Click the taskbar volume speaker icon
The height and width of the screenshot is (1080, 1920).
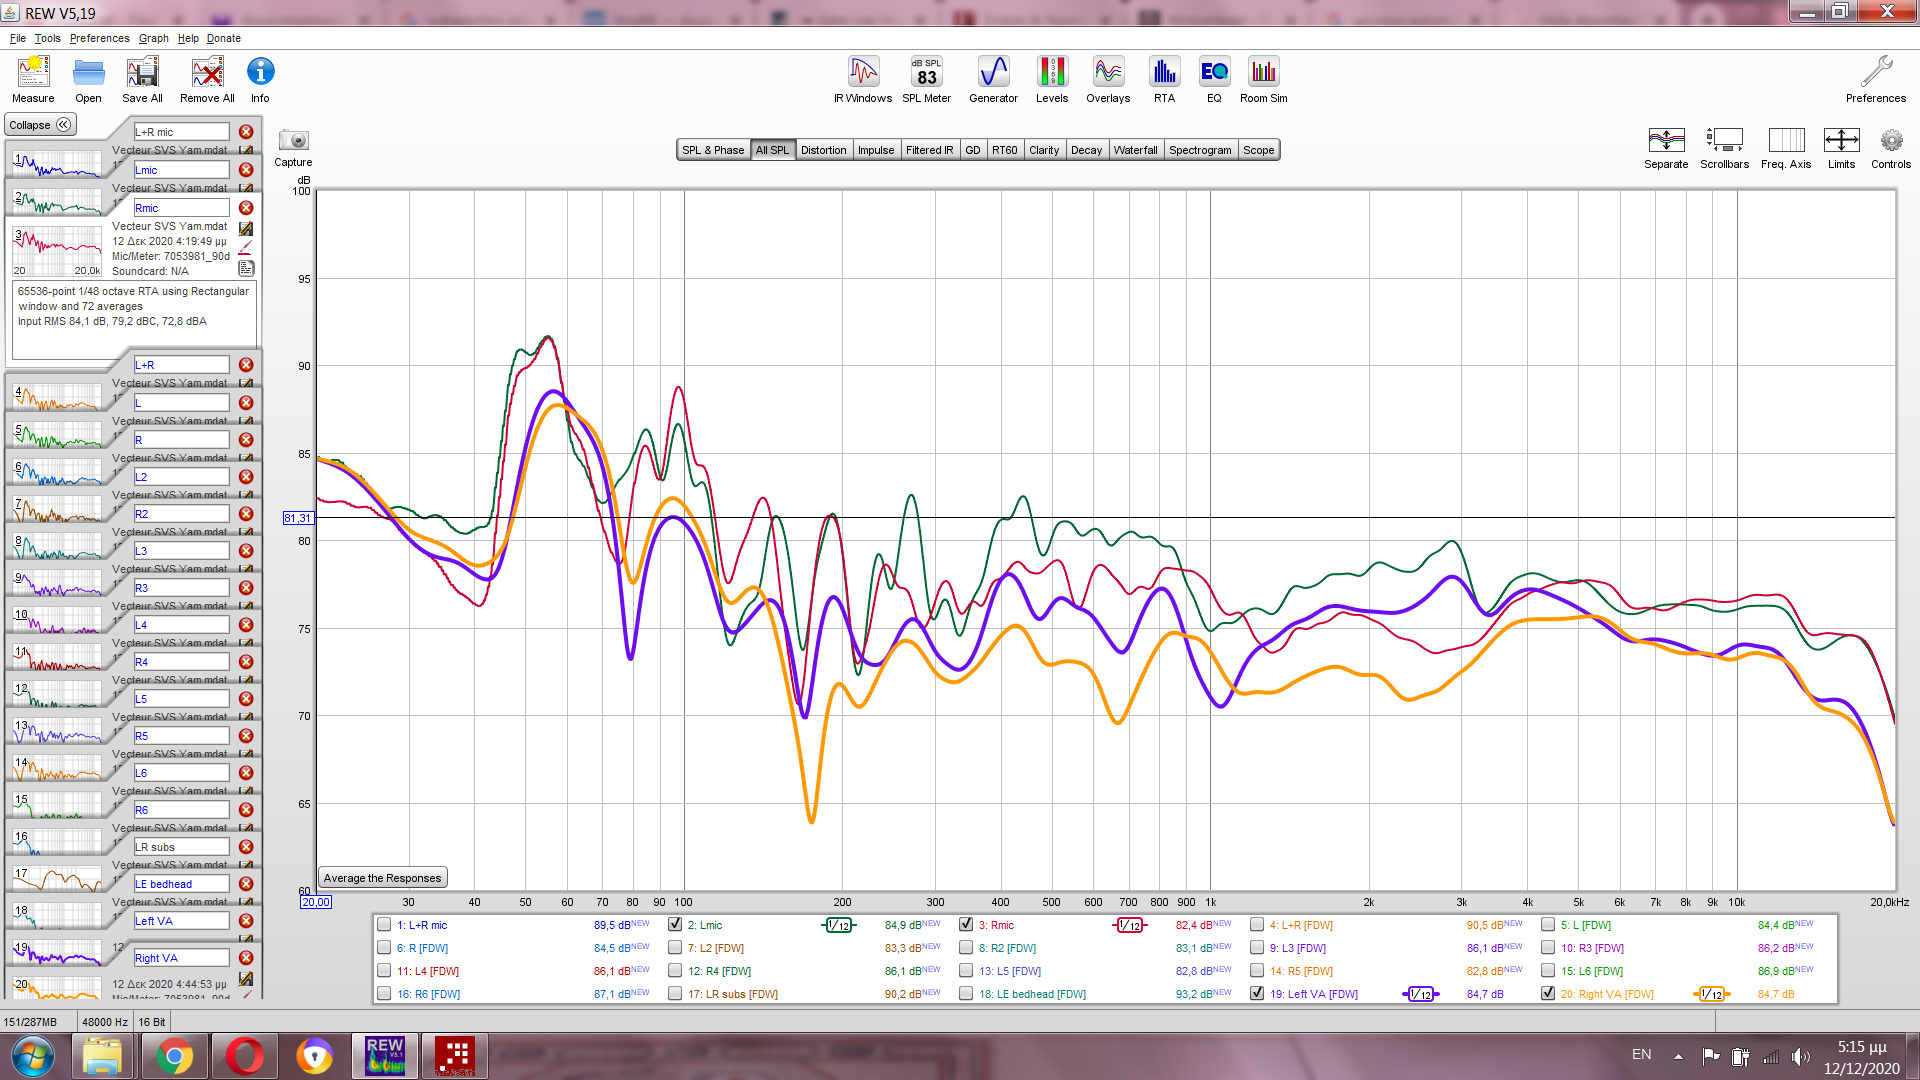click(x=1800, y=1056)
